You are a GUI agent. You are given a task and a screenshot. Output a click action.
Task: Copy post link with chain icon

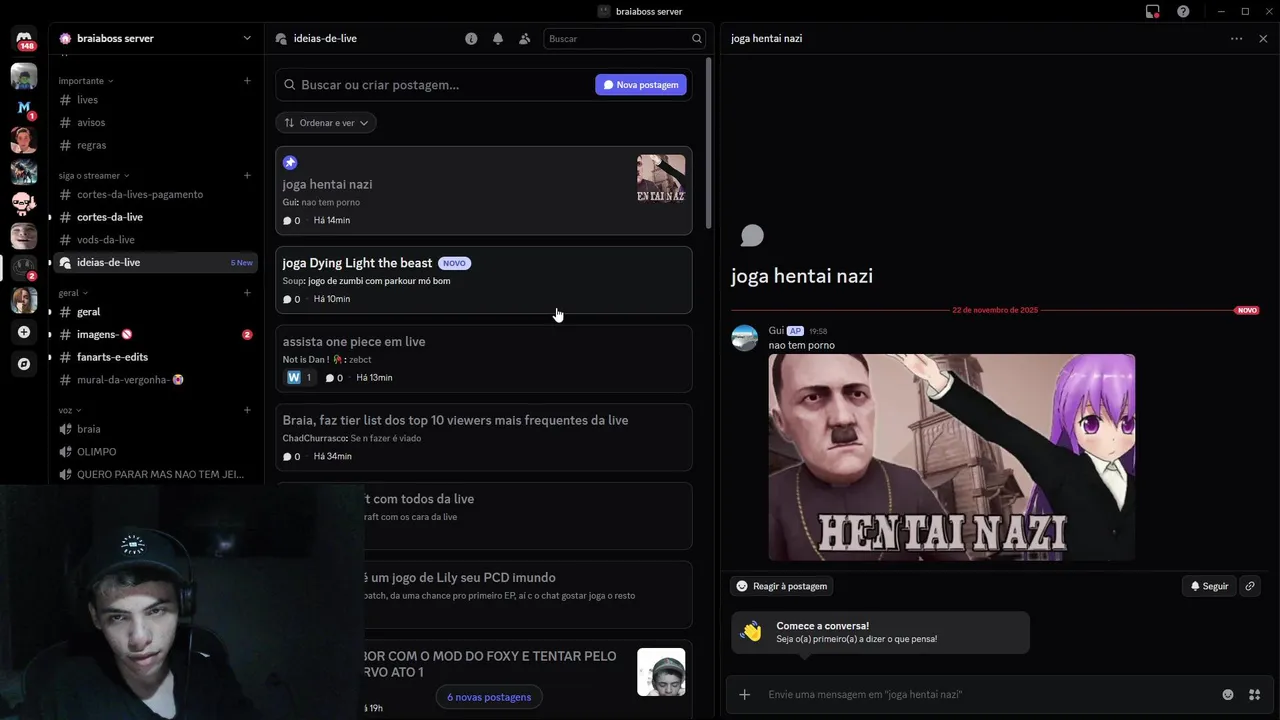point(1250,586)
